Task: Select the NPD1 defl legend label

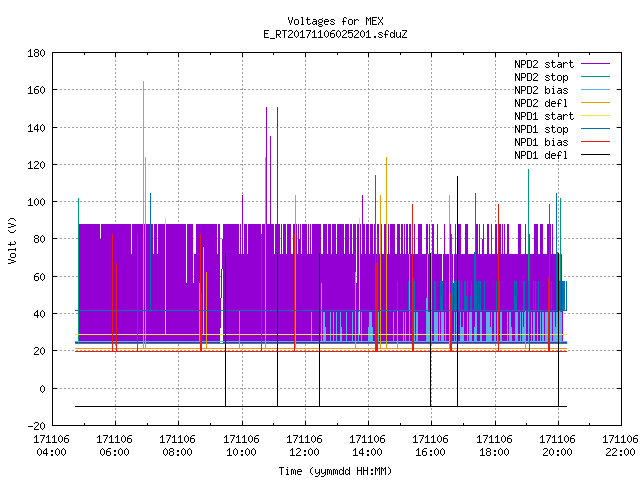Action: tap(541, 155)
